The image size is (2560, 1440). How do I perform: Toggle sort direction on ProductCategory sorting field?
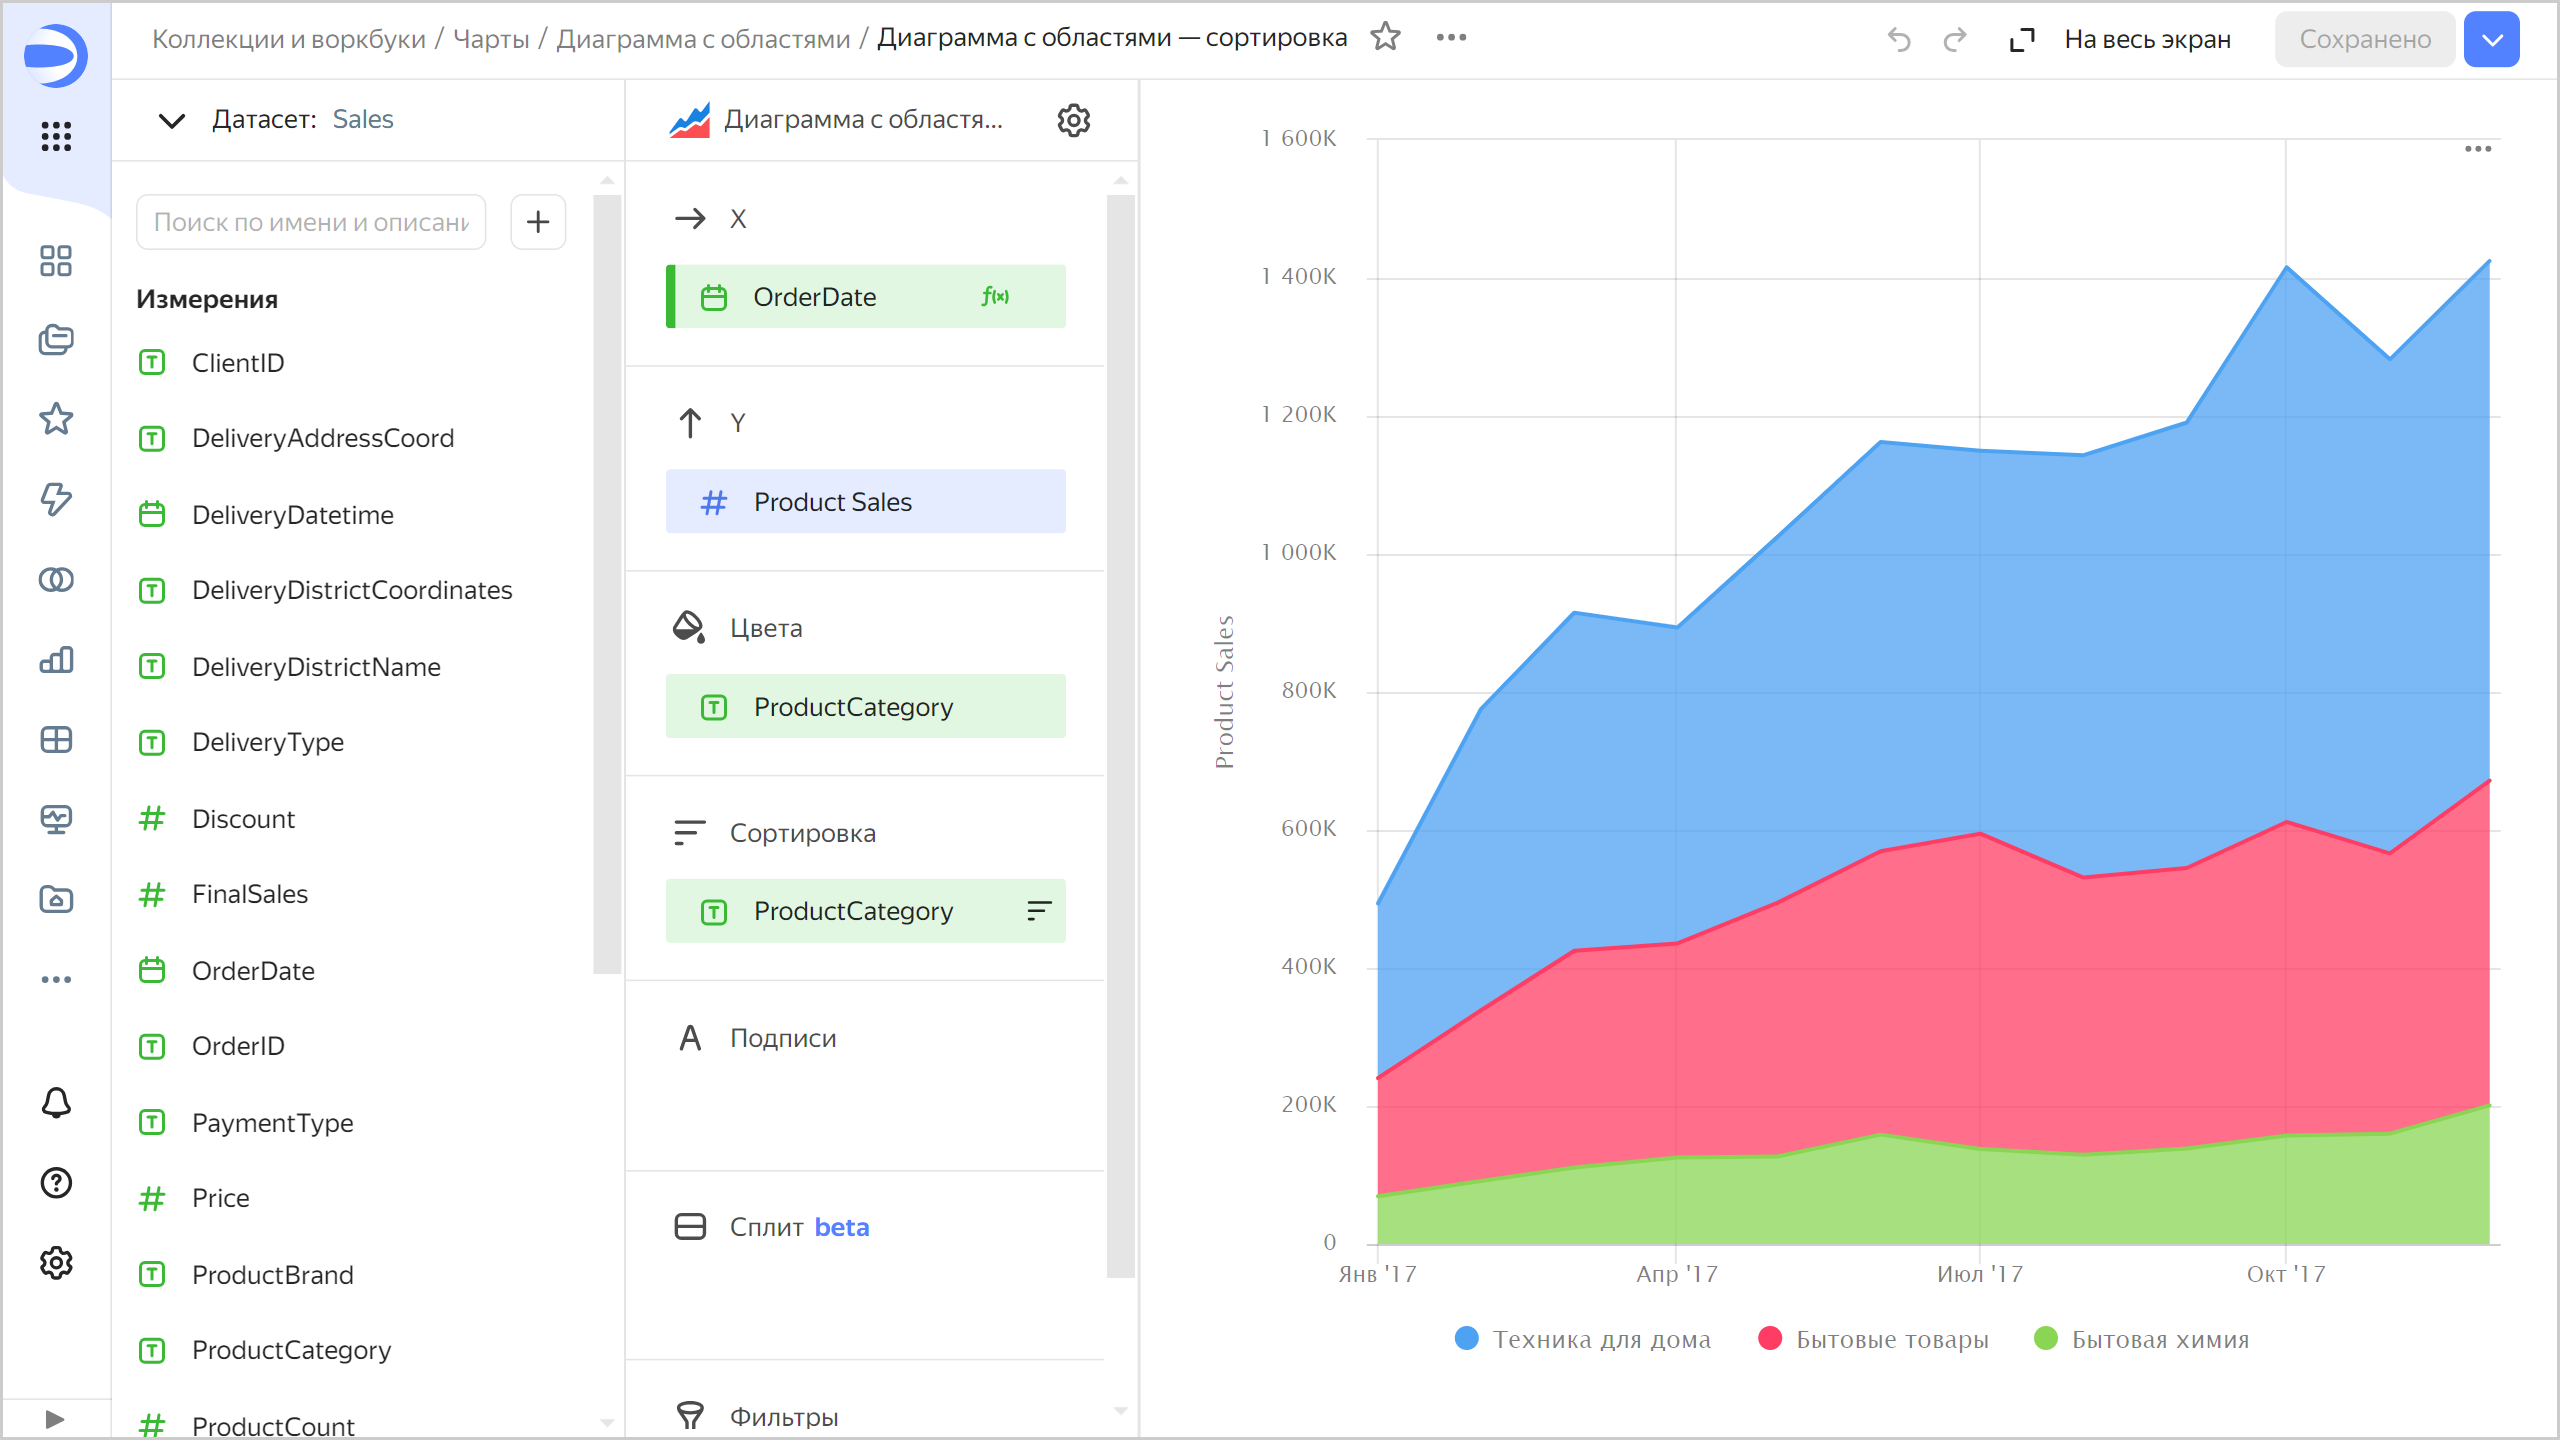(x=1039, y=911)
